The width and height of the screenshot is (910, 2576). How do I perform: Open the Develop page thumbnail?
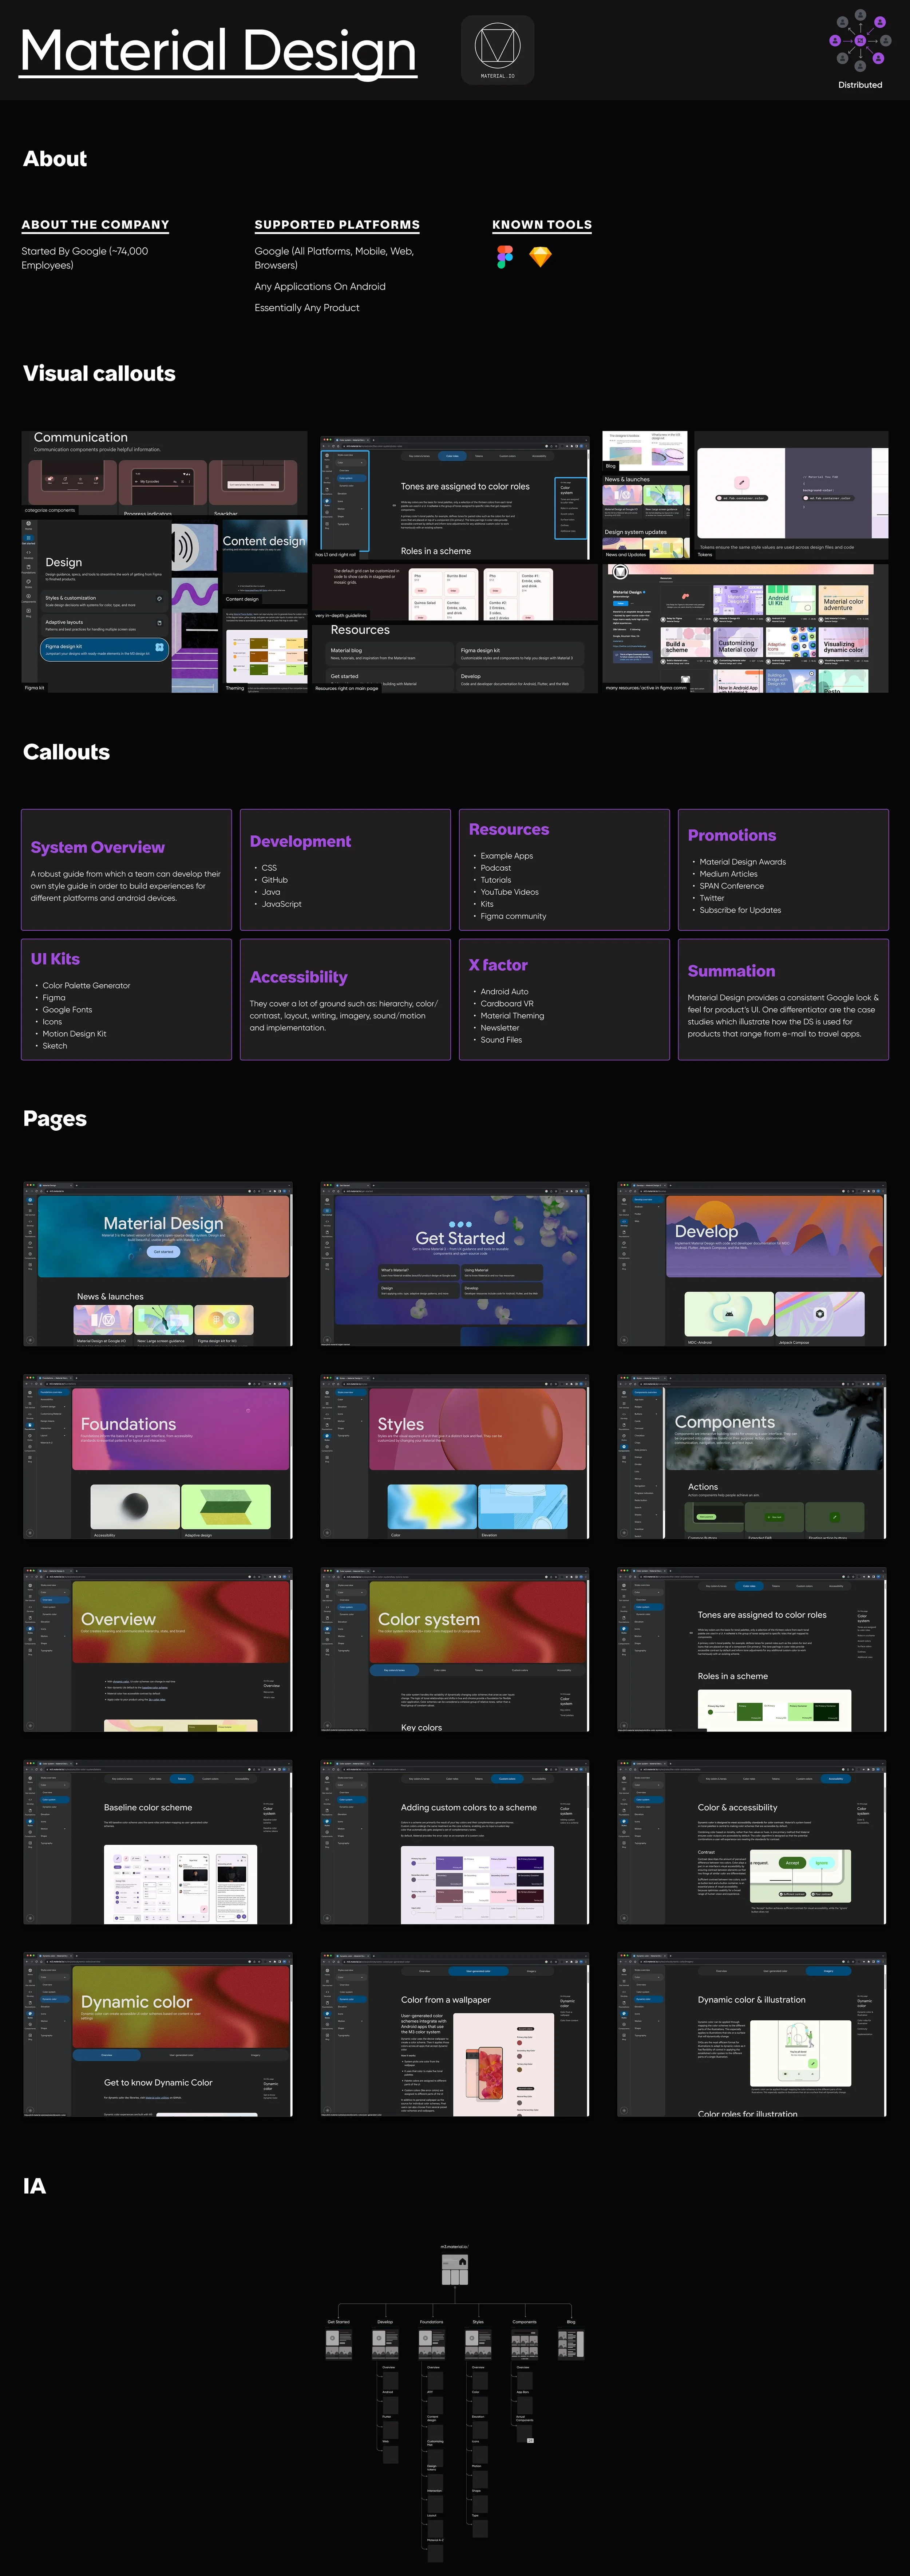[752, 1264]
